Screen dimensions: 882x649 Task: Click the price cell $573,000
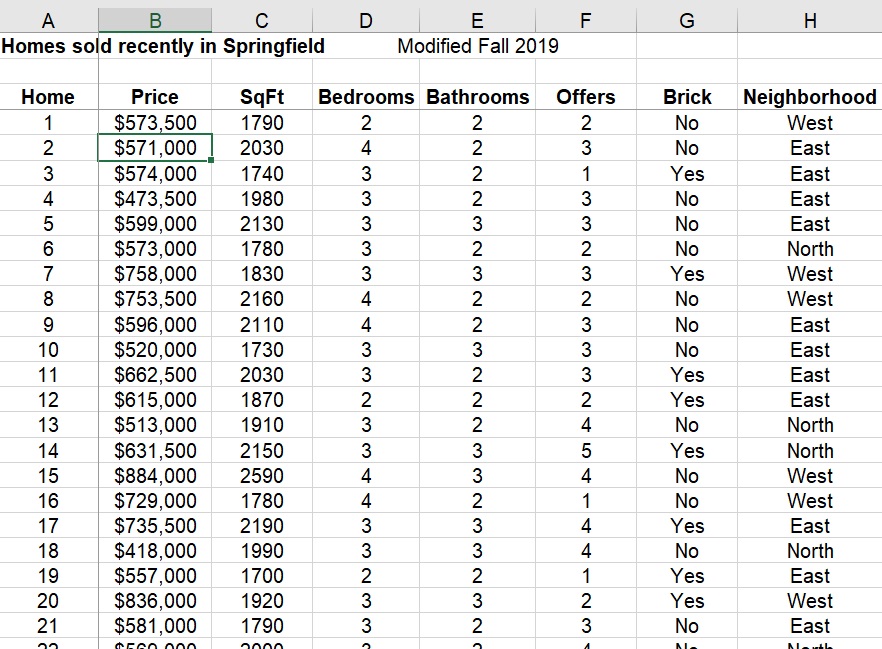tap(155, 249)
